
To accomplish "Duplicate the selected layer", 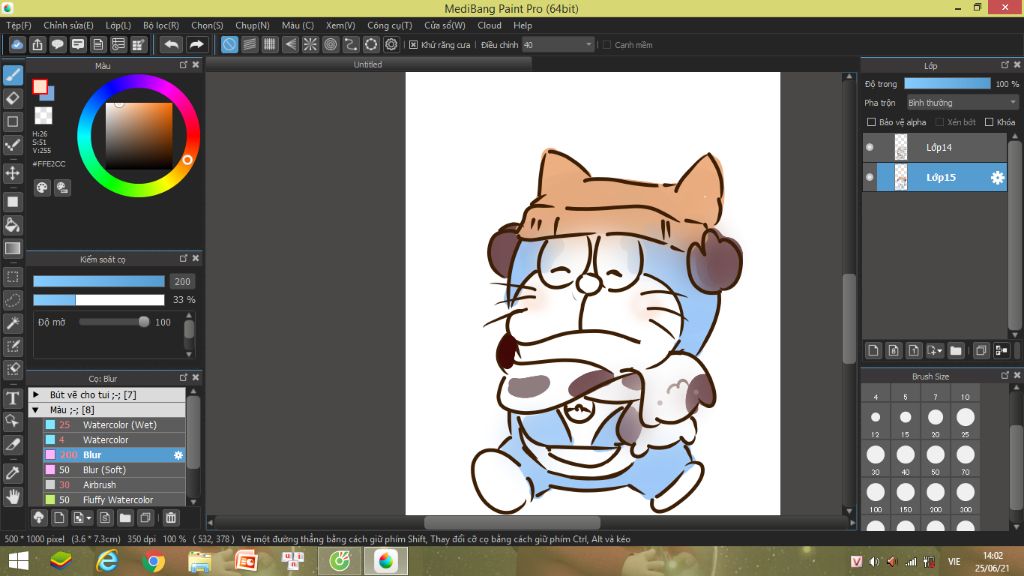I will pos(980,351).
